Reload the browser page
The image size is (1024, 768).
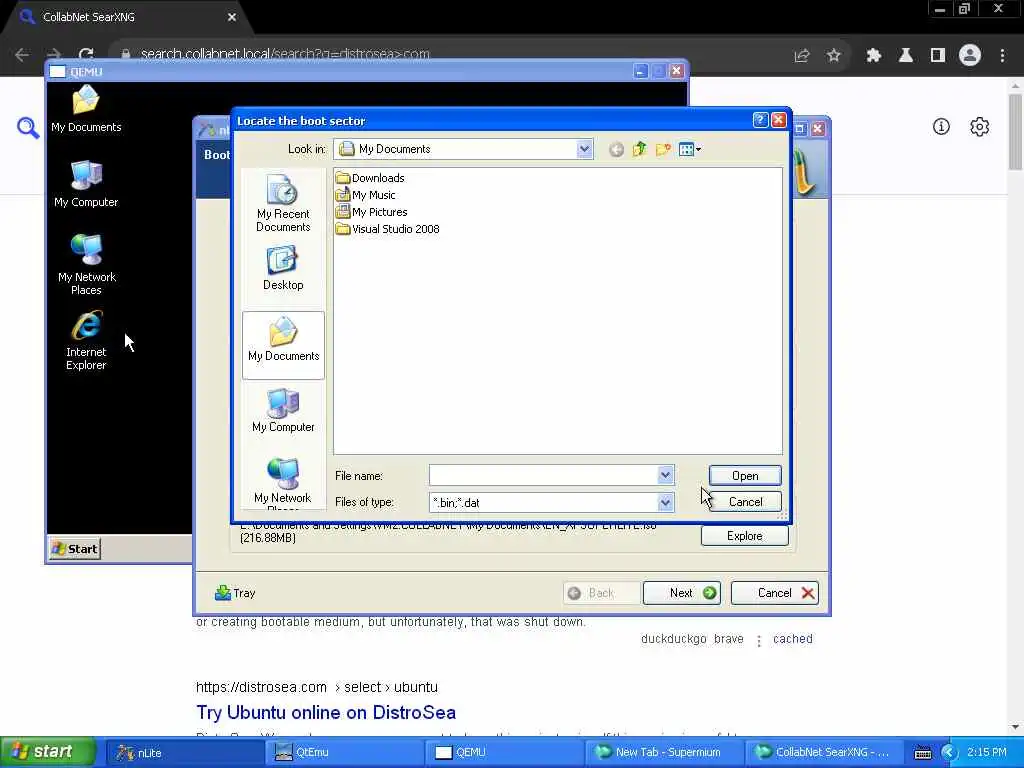coord(86,55)
